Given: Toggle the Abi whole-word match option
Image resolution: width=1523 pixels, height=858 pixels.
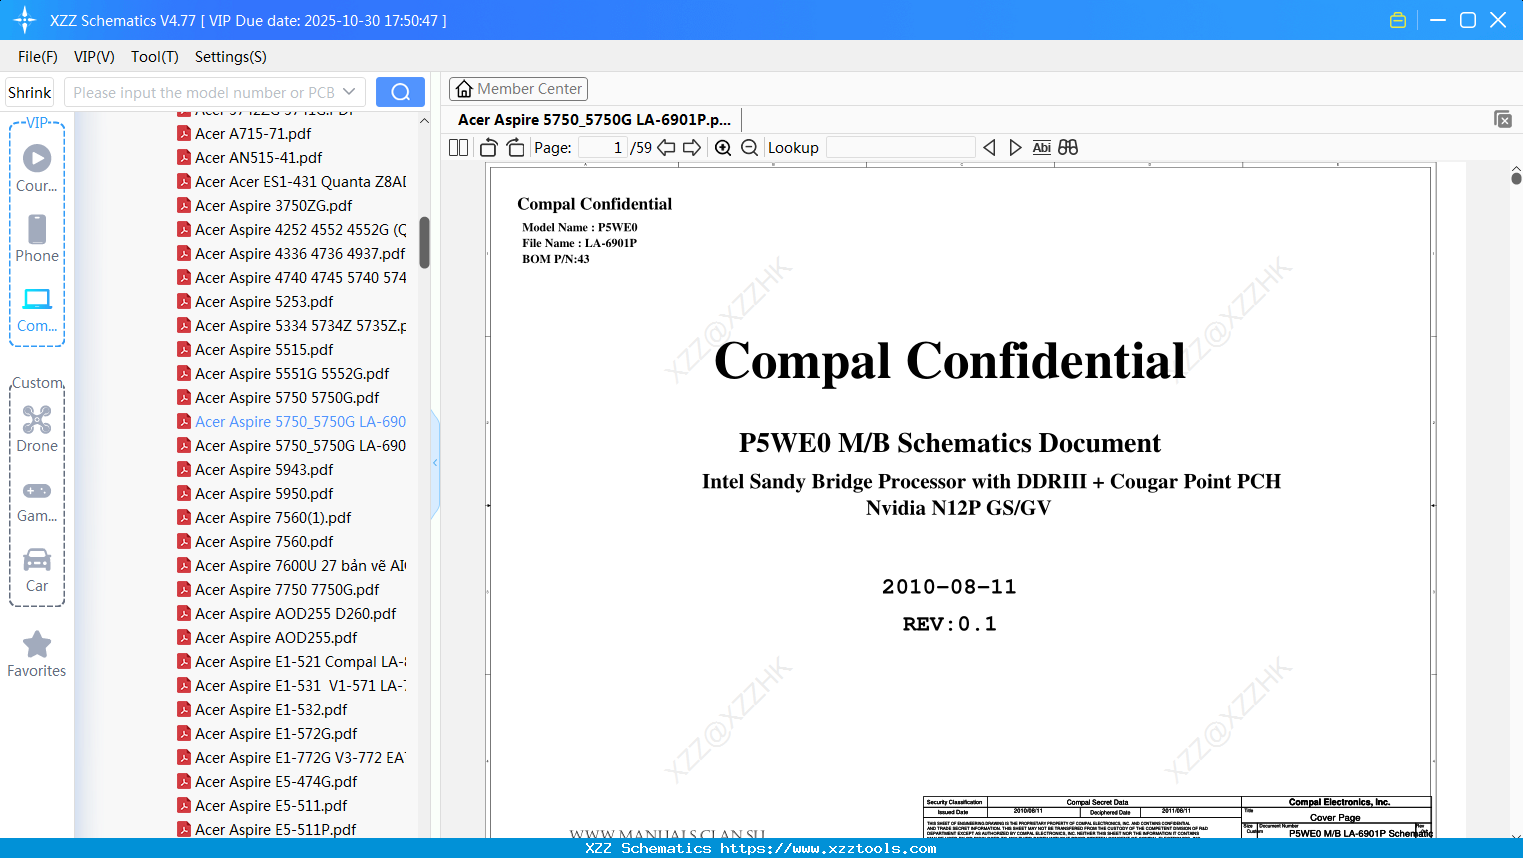Looking at the screenshot, I should point(1042,148).
